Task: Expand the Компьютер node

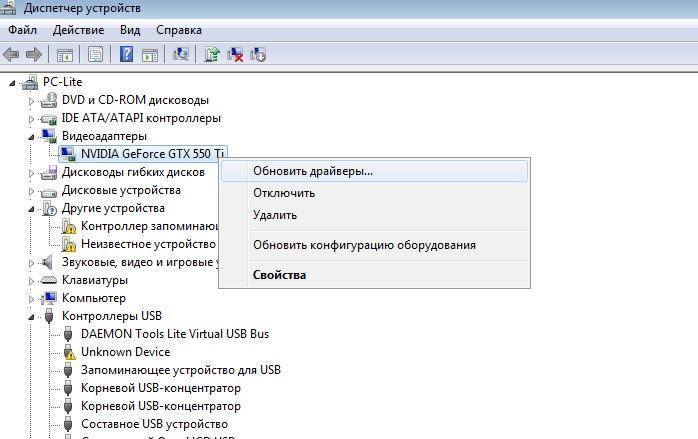Action: click(x=31, y=299)
